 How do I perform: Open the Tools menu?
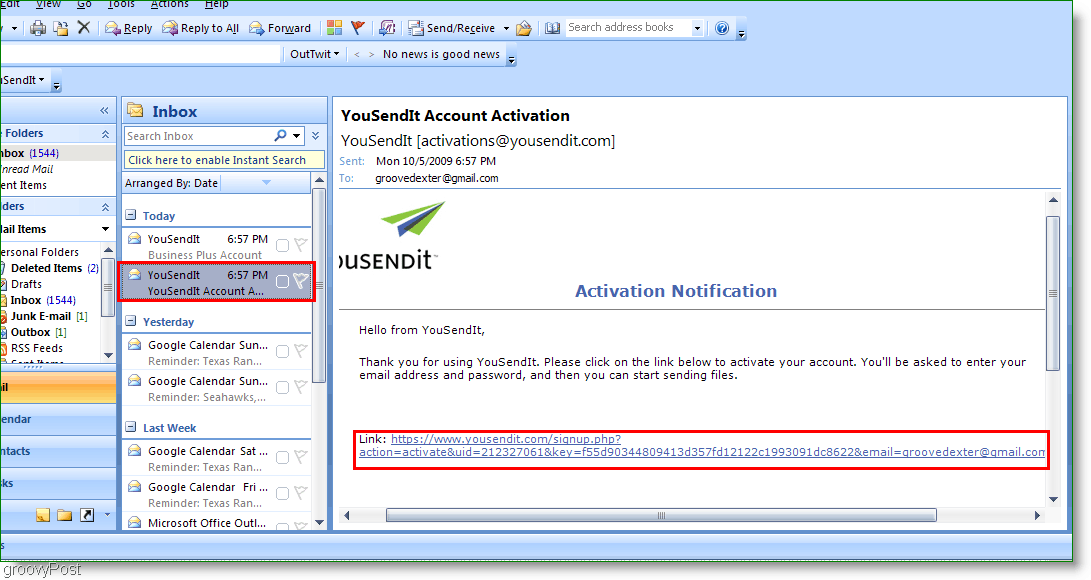(122, 4)
